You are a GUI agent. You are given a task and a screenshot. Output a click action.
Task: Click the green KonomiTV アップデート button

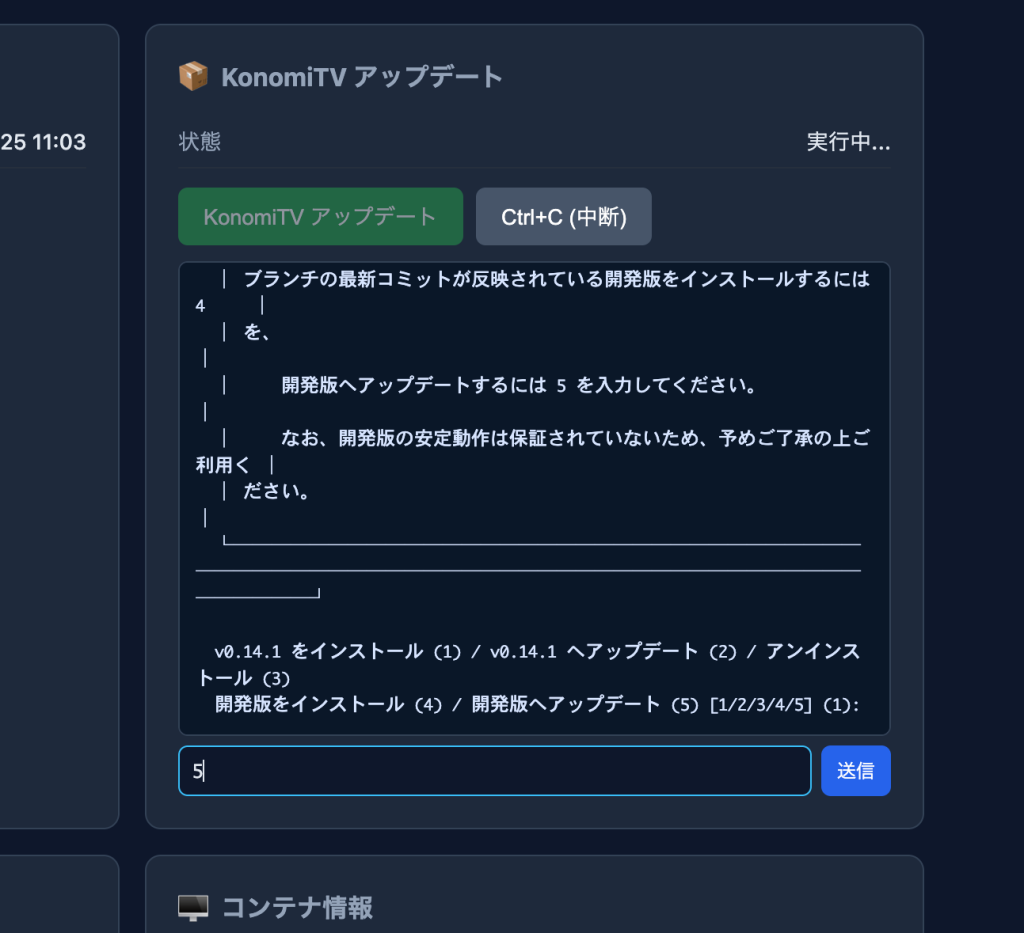click(x=321, y=217)
